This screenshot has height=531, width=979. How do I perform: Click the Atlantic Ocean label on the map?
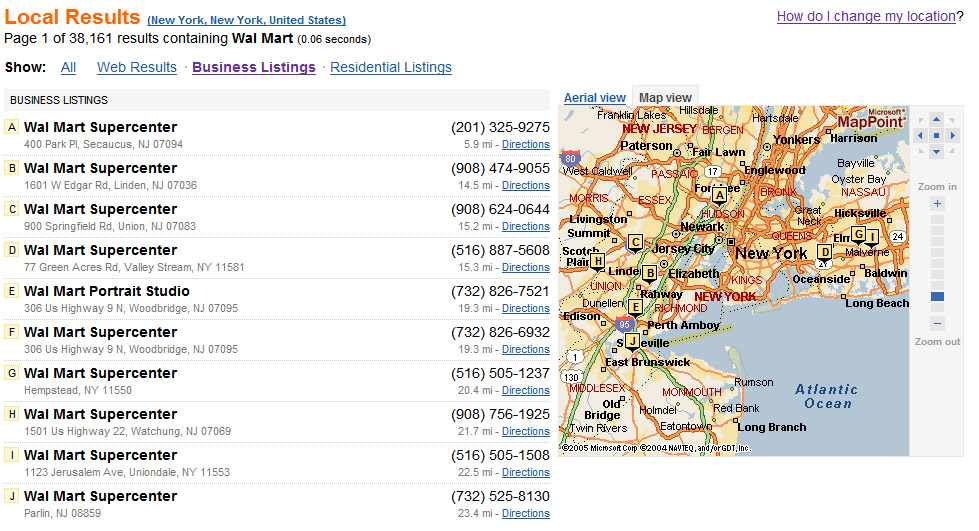(826, 397)
